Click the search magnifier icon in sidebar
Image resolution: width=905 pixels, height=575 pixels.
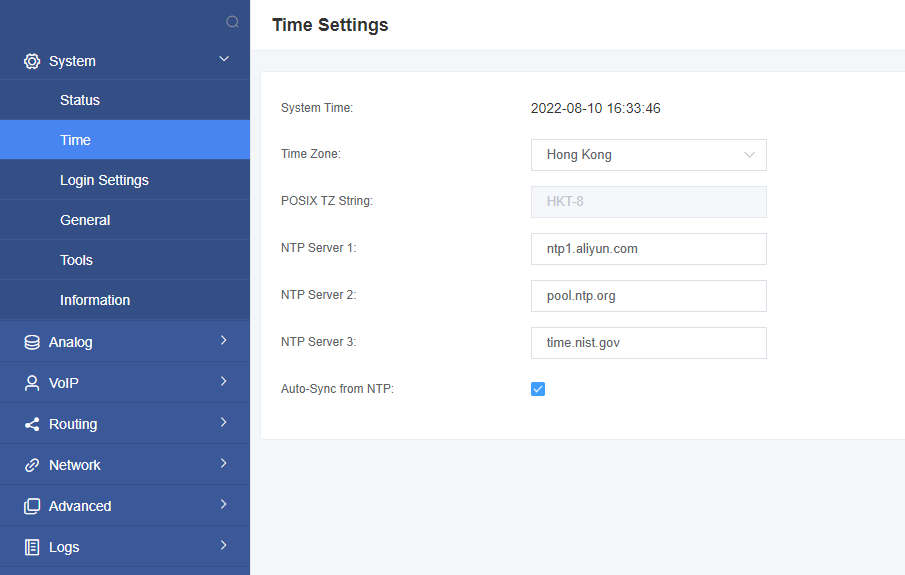tap(232, 22)
